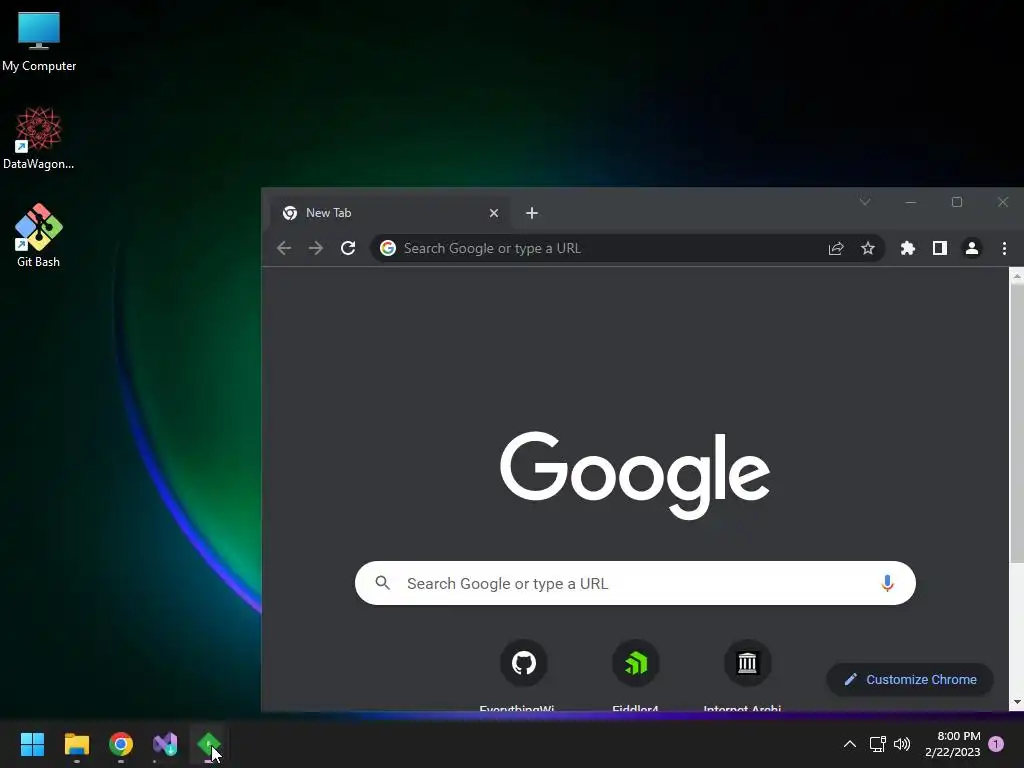
Task: Open the notification badge showing 1
Action: (996, 744)
